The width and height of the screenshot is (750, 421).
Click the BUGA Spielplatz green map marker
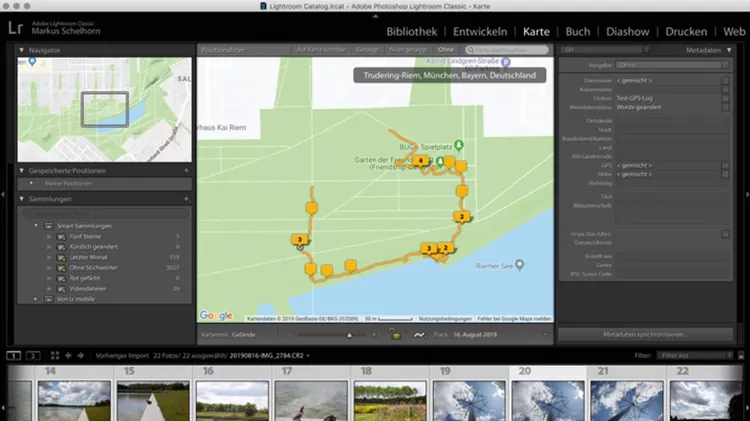pos(459,145)
